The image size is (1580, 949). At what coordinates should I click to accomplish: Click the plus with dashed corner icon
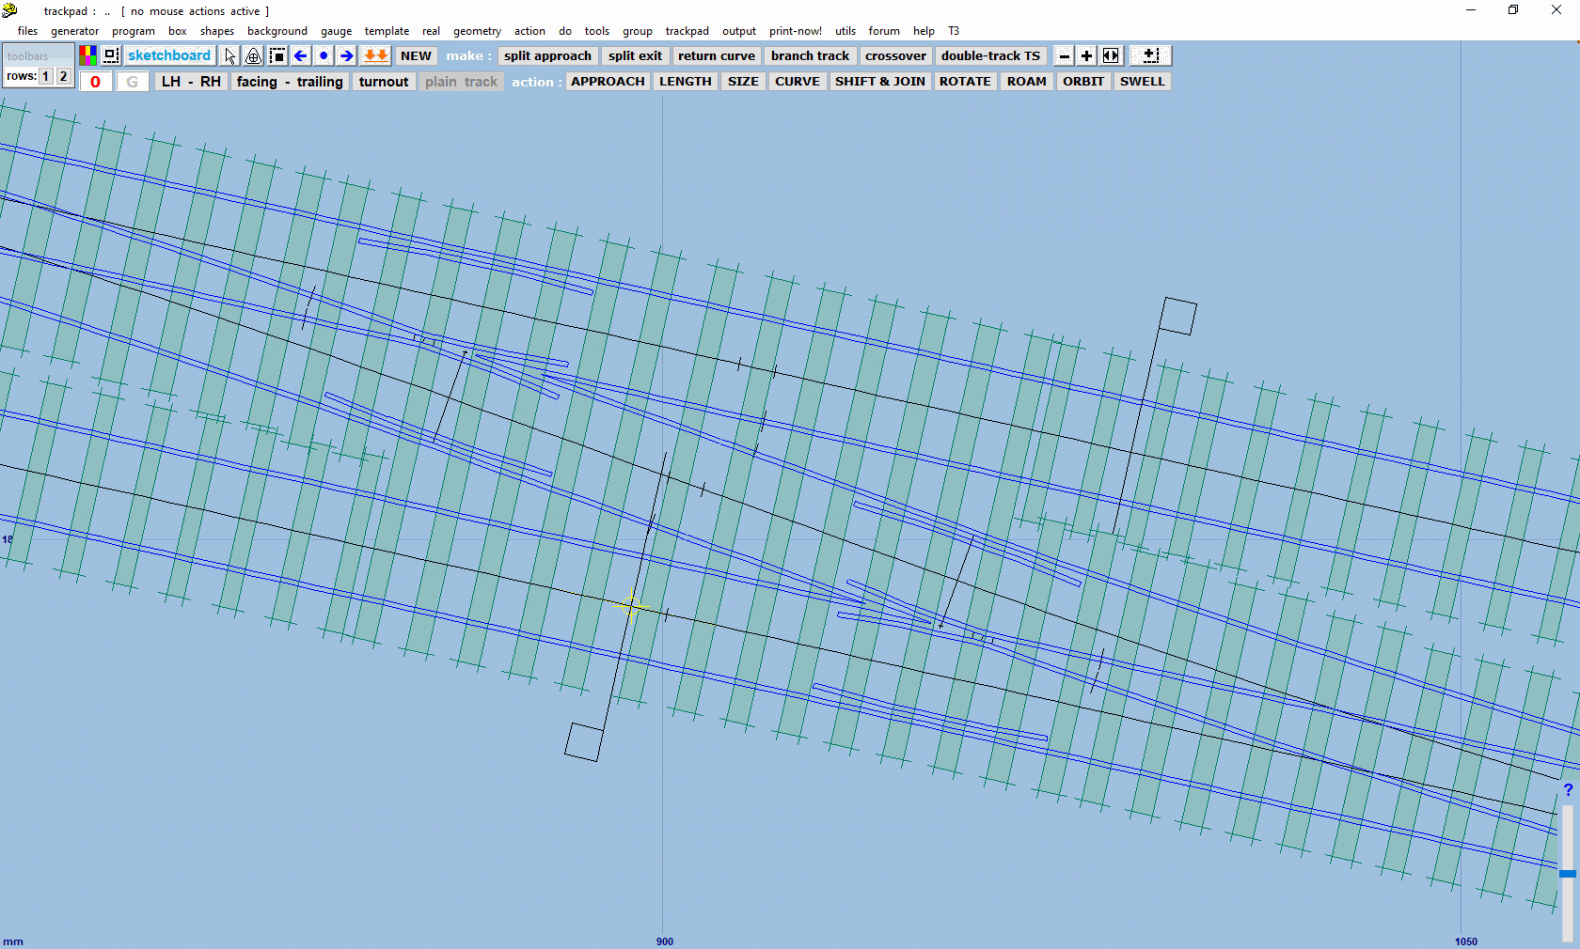click(x=1150, y=56)
